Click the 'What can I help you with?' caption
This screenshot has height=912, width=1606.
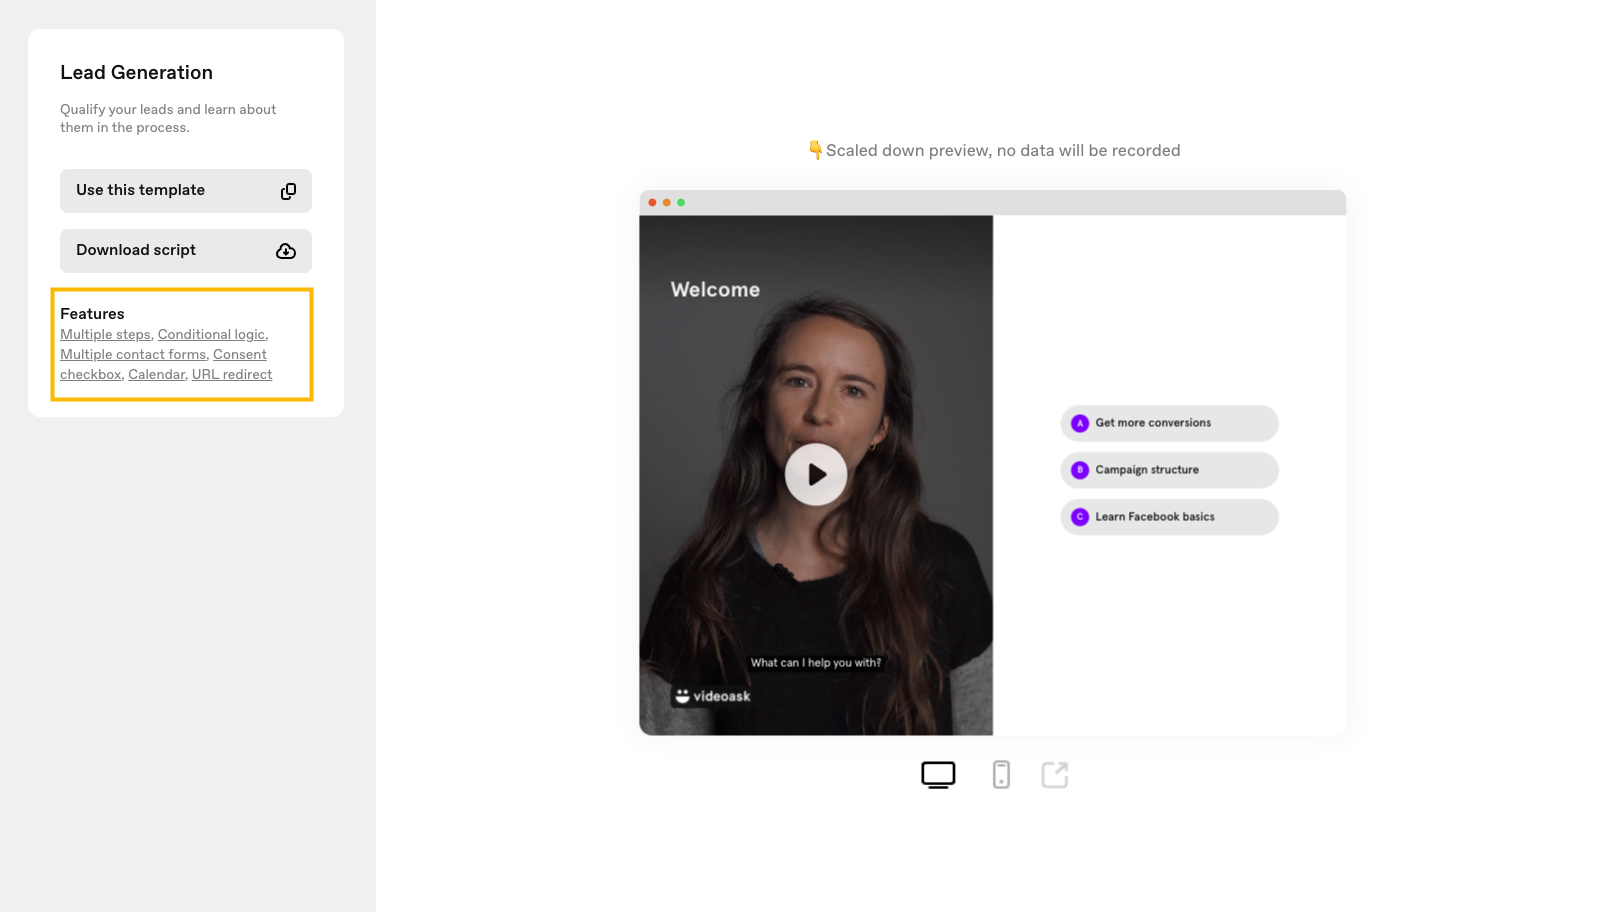pos(816,663)
